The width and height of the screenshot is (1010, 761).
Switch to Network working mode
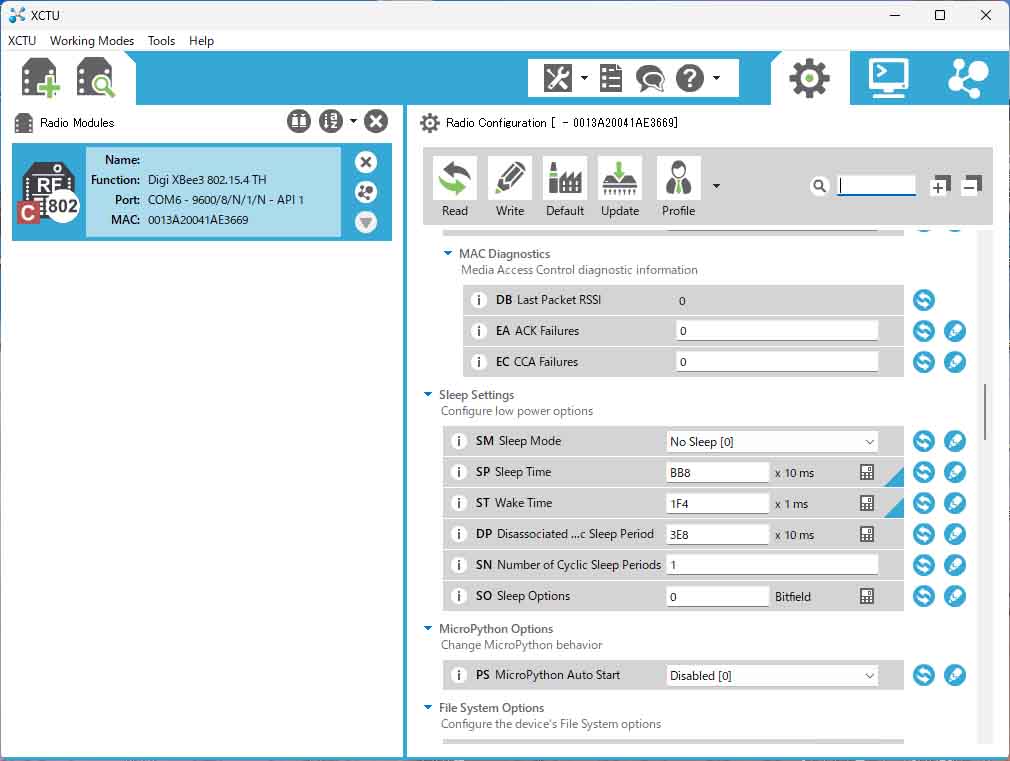click(968, 78)
